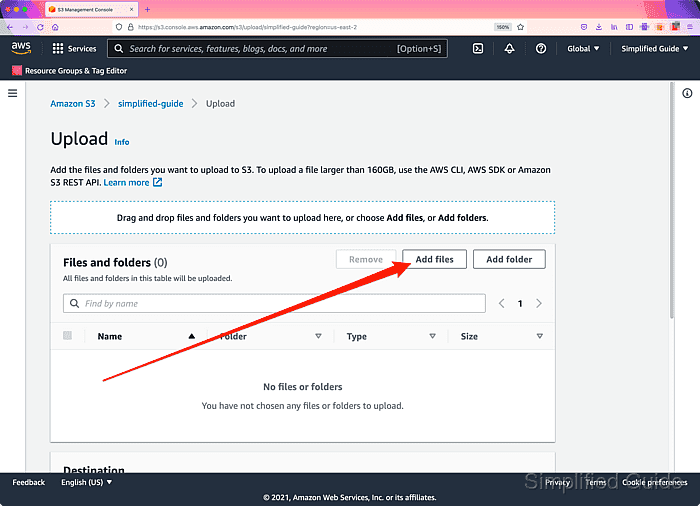Viewport: 700px width, 506px height.
Task: Open the browser application menu icon
Action: coord(690,27)
